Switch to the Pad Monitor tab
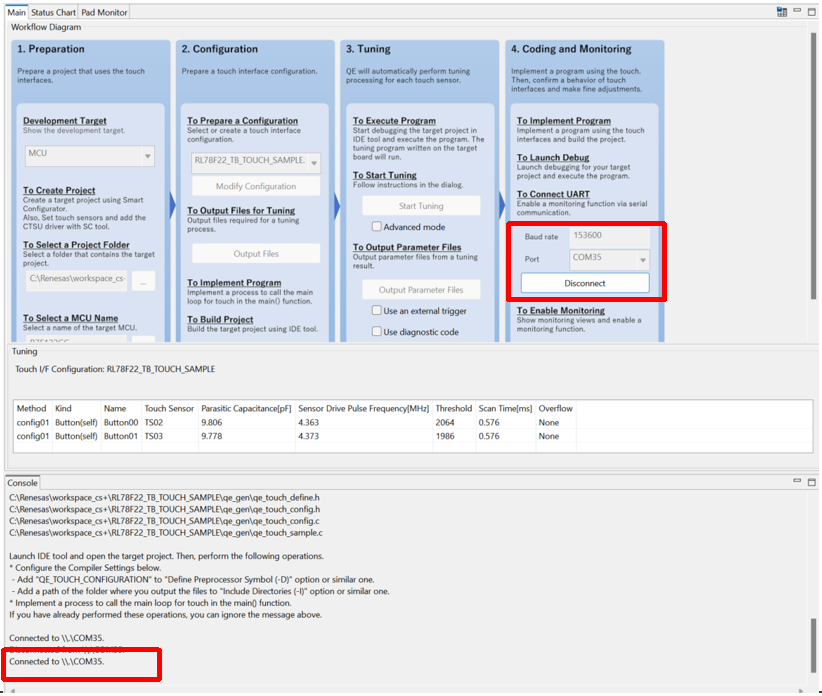Image resolution: width=822 pixels, height=696 pixels. [x=104, y=12]
